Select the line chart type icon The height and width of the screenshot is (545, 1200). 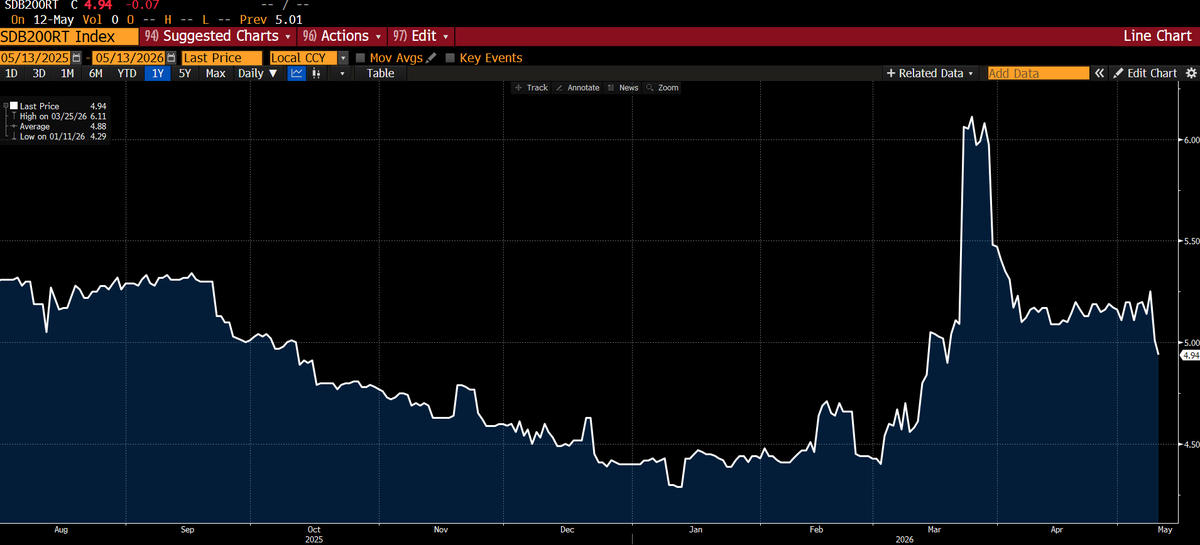[x=297, y=73]
